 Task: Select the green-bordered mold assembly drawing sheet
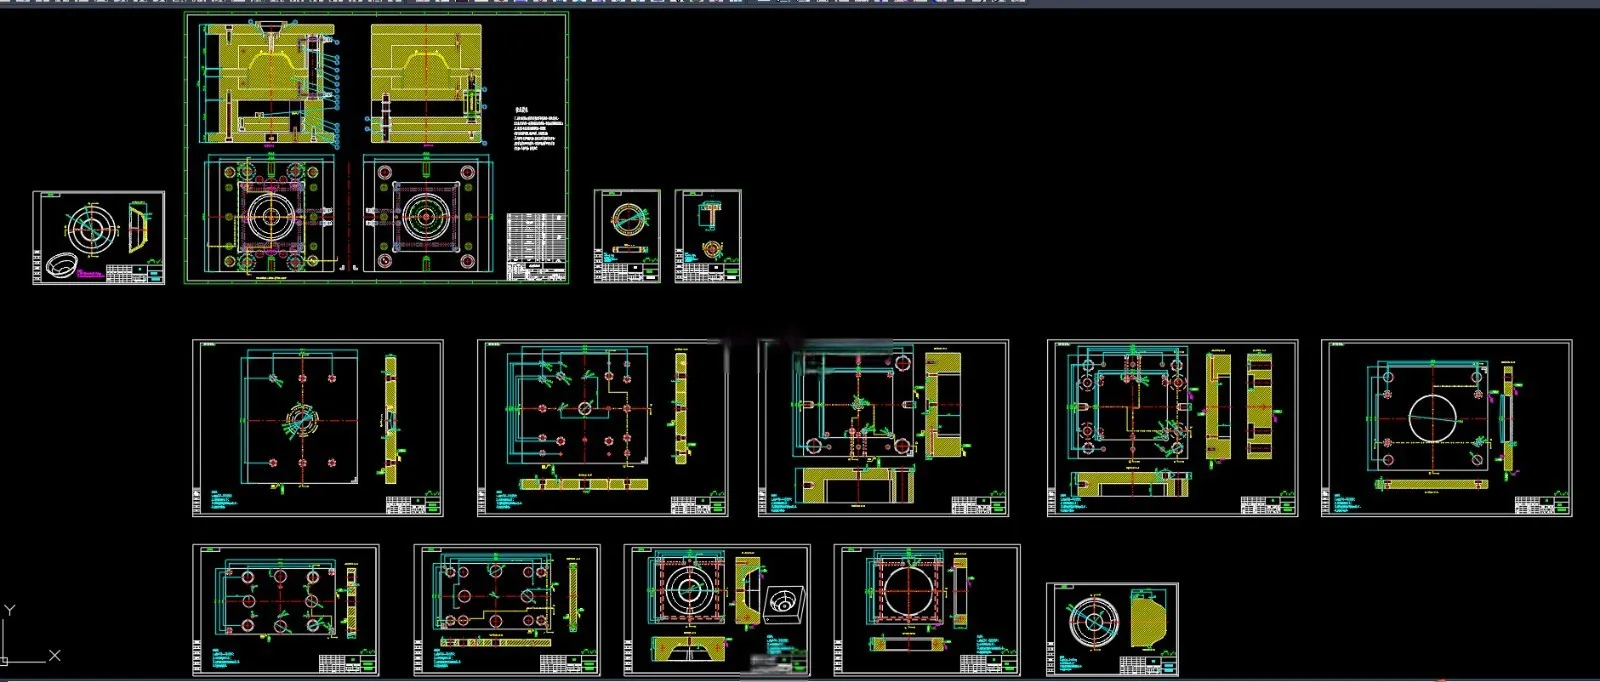pos(377,148)
